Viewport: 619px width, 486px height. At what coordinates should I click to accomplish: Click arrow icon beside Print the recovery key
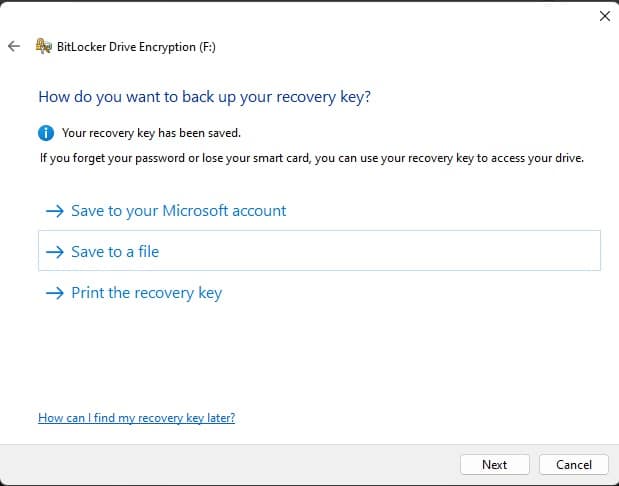tap(54, 293)
